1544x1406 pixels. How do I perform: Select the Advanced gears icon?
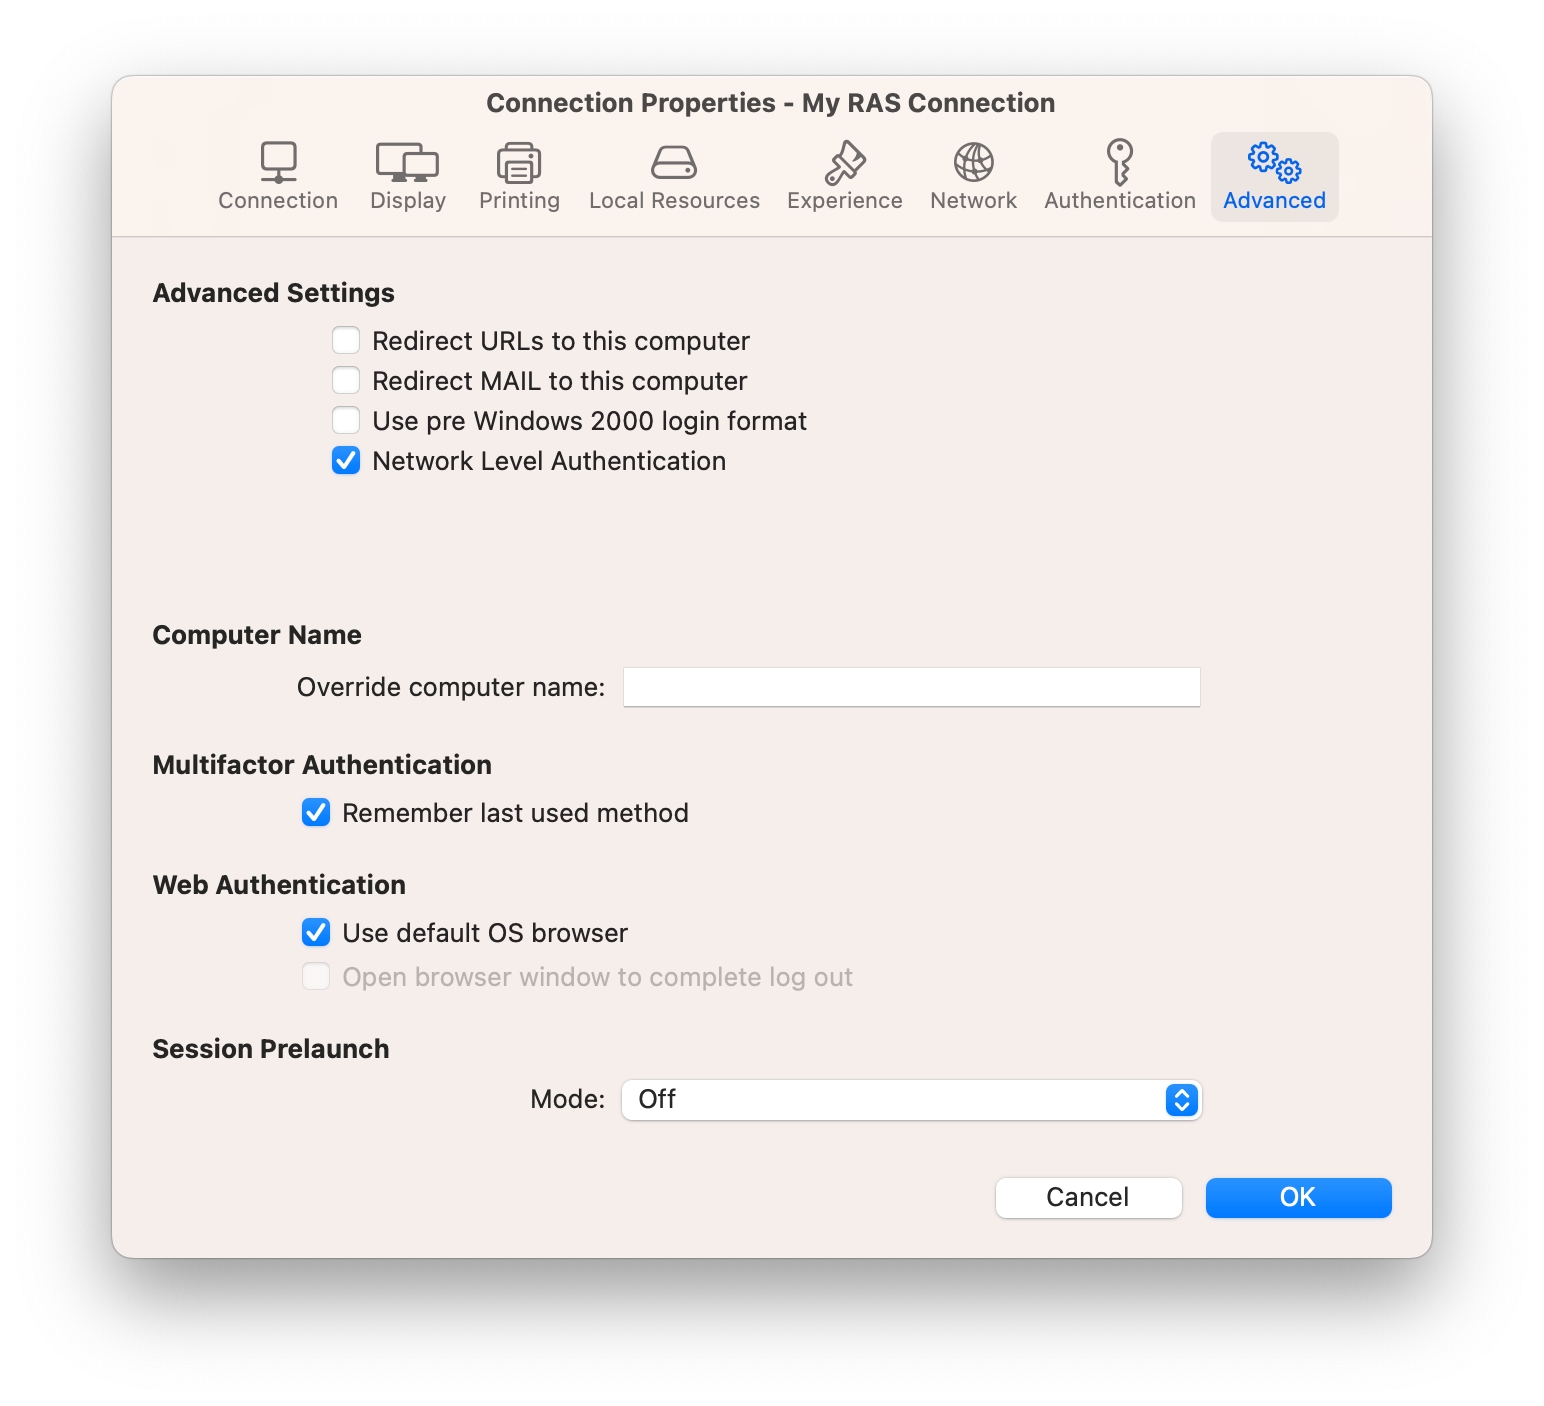[1274, 162]
